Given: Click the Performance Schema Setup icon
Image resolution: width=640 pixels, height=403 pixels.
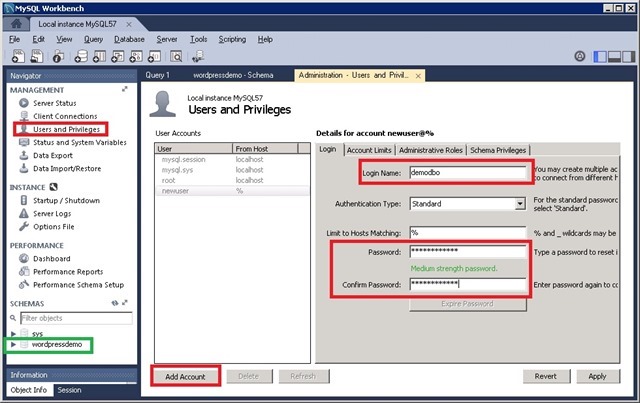Looking at the screenshot, I should tap(24, 285).
